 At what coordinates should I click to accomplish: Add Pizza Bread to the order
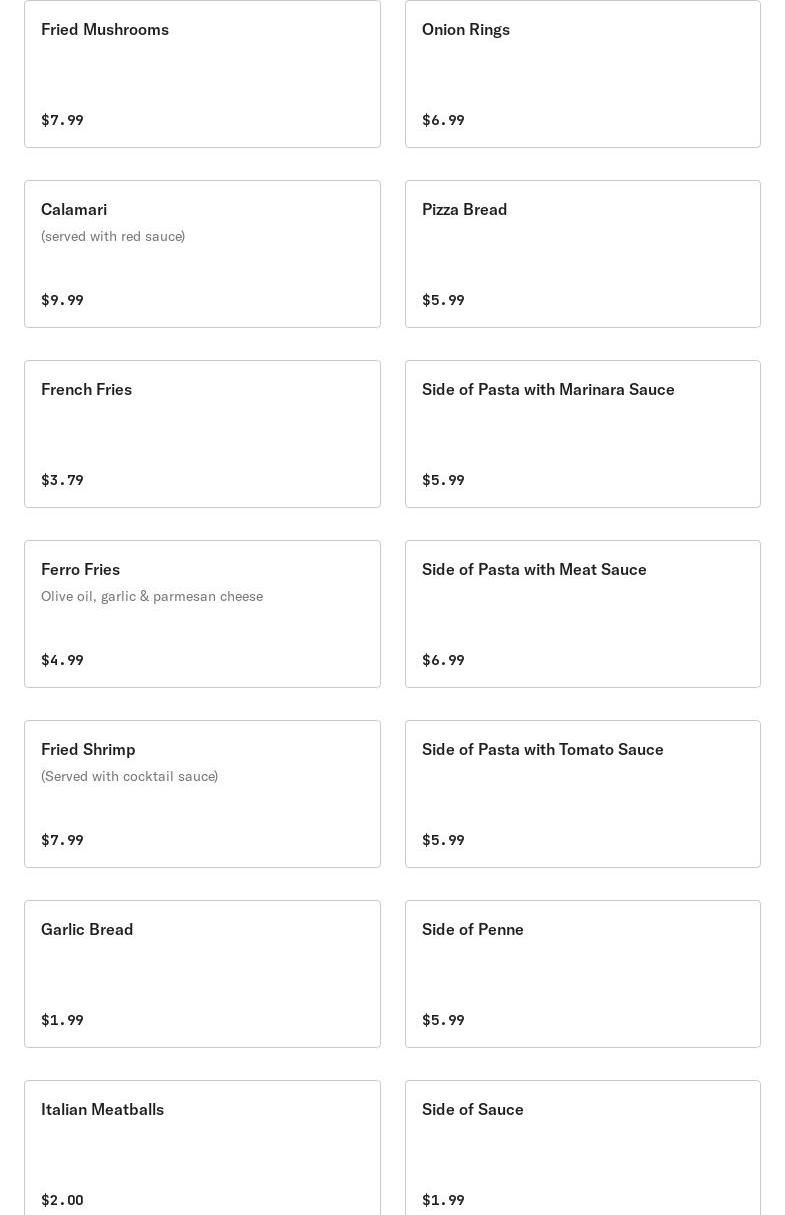tap(582, 254)
